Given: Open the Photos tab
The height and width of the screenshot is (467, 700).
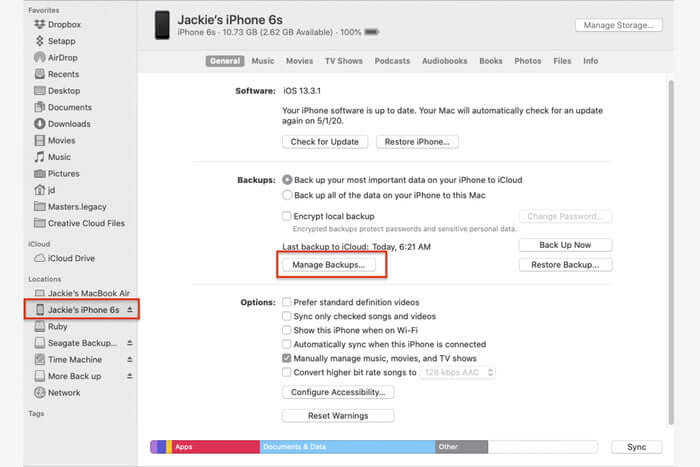Looking at the screenshot, I should [x=528, y=61].
